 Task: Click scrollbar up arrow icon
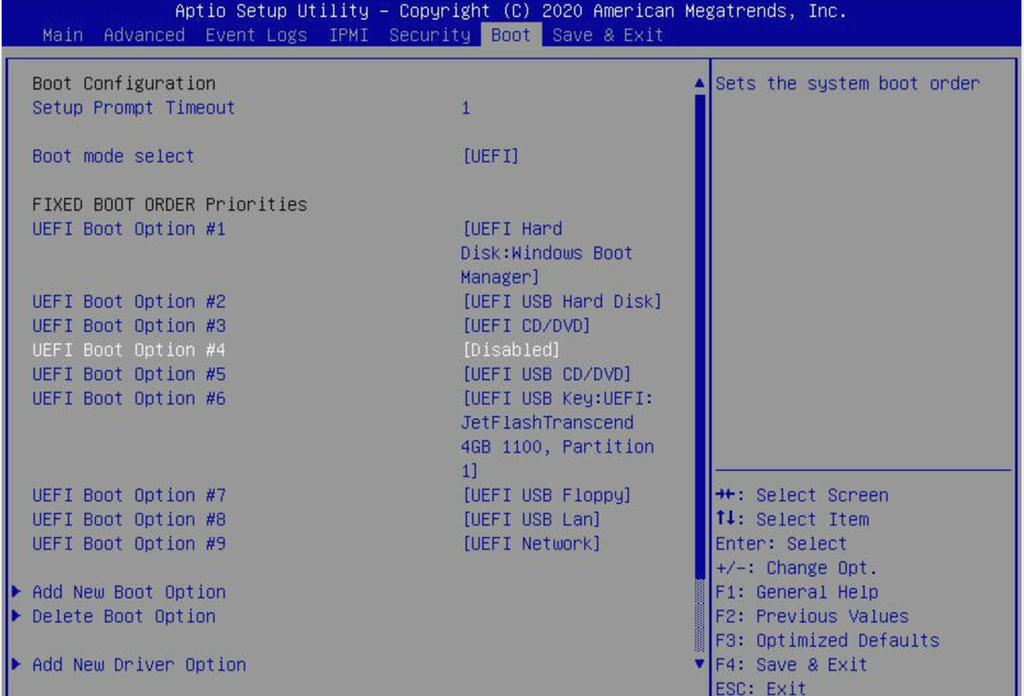(x=700, y=85)
